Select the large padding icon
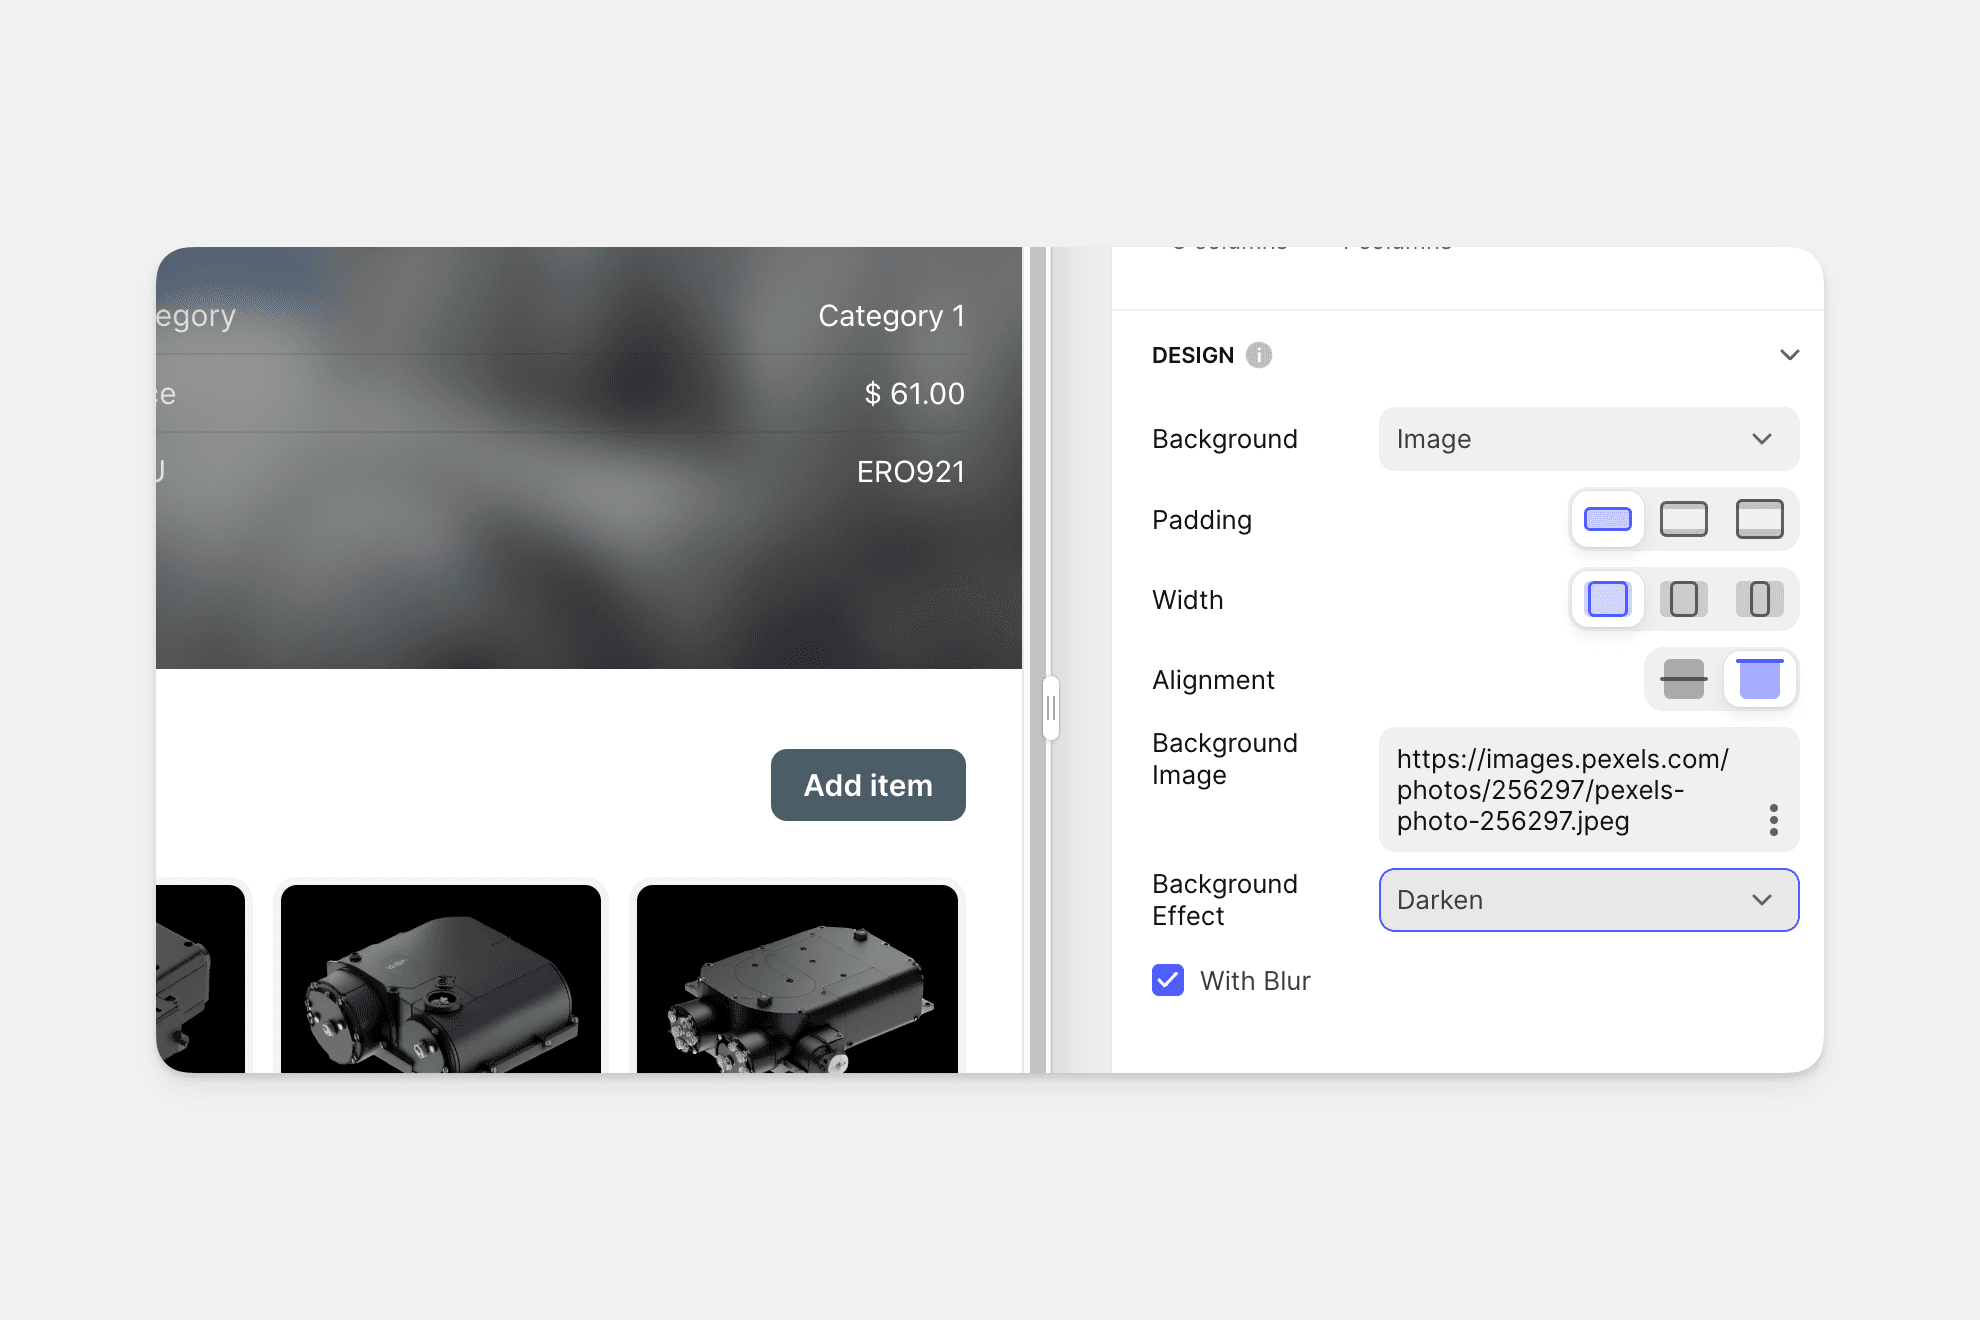Image resolution: width=1980 pixels, height=1320 pixels. coord(1759,519)
